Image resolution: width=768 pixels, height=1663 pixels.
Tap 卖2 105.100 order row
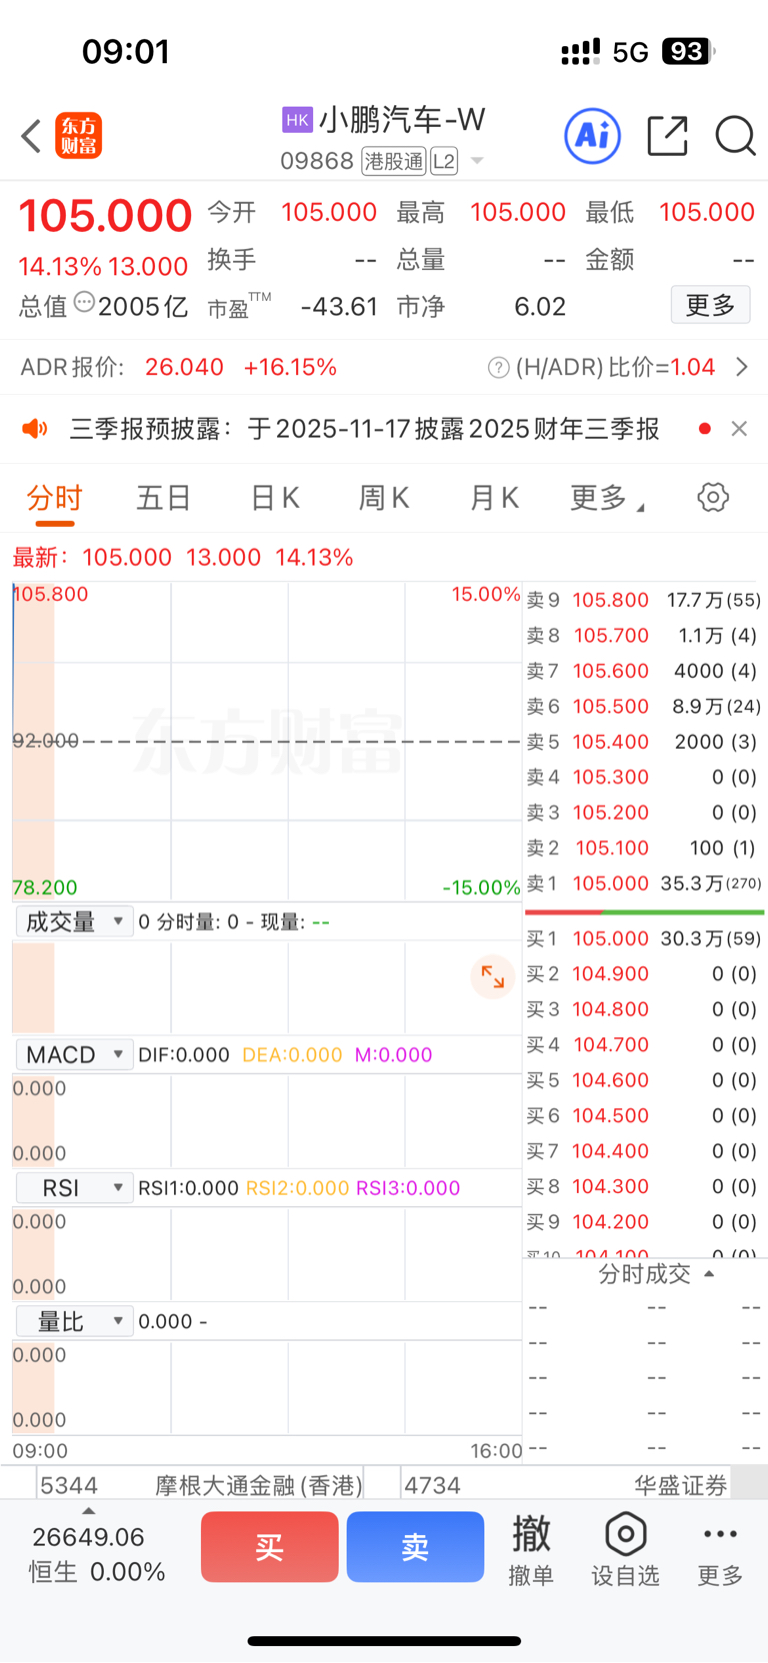pyautogui.click(x=643, y=848)
